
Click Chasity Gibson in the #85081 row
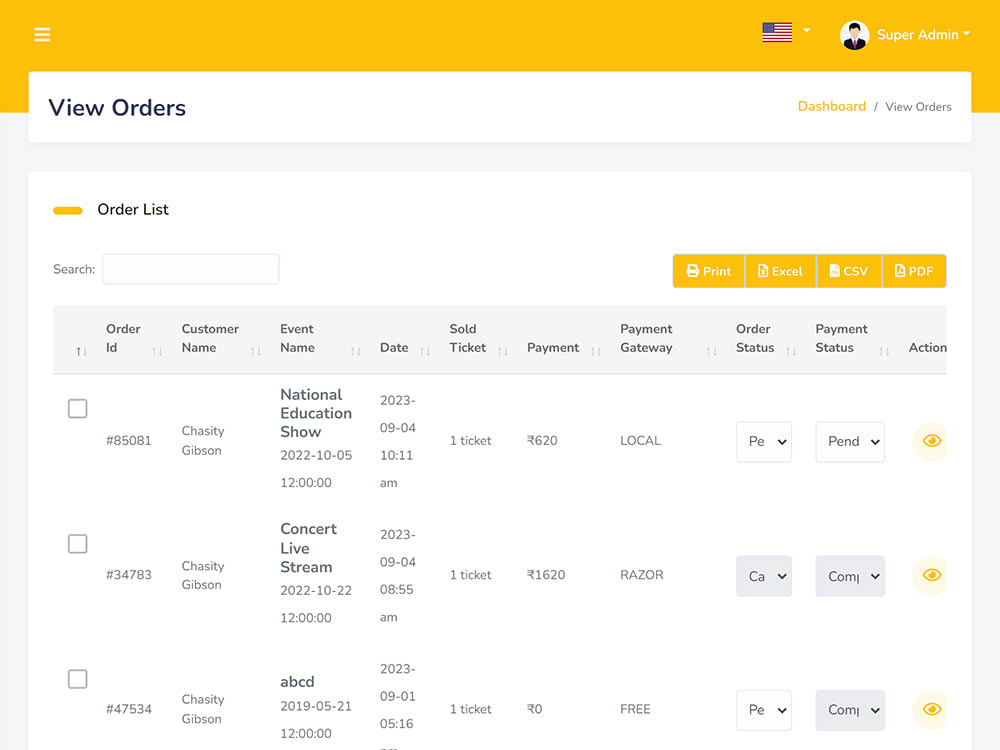tap(203, 441)
